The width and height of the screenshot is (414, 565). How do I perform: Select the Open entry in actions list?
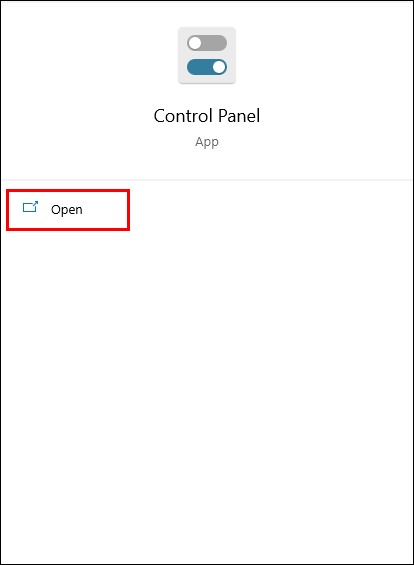68,210
